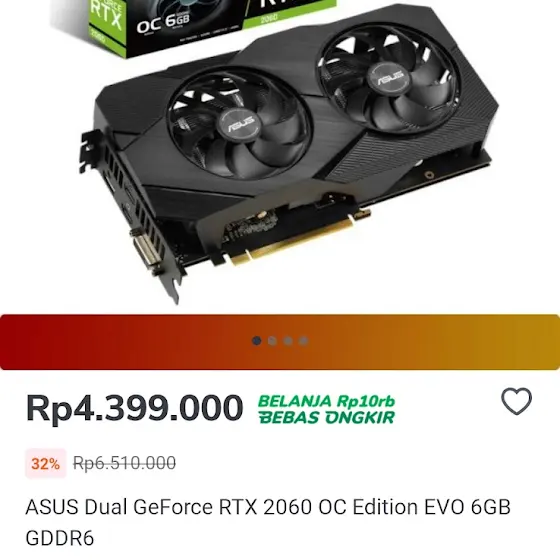Add product to wishlist with heart icon

[516, 401]
